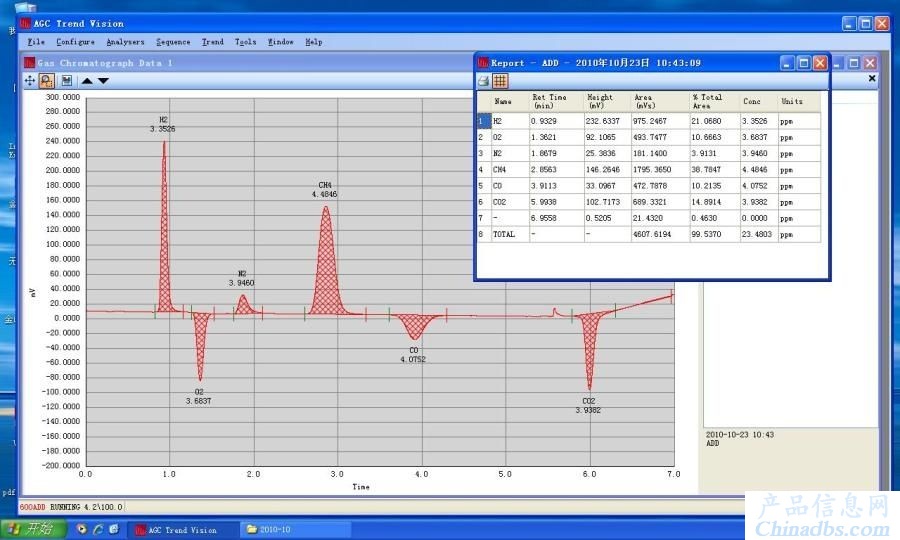Click the CH4 peak label on chart
This screenshot has width=900, height=540.
point(325,189)
